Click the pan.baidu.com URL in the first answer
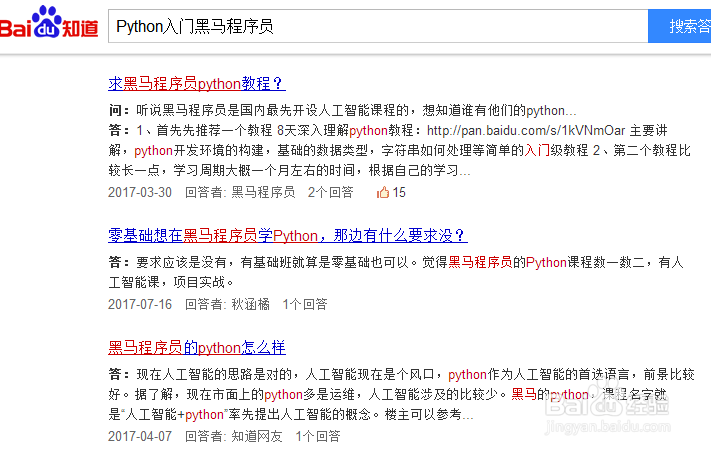The height and width of the screenshot is (452, 711). [526, 131]
